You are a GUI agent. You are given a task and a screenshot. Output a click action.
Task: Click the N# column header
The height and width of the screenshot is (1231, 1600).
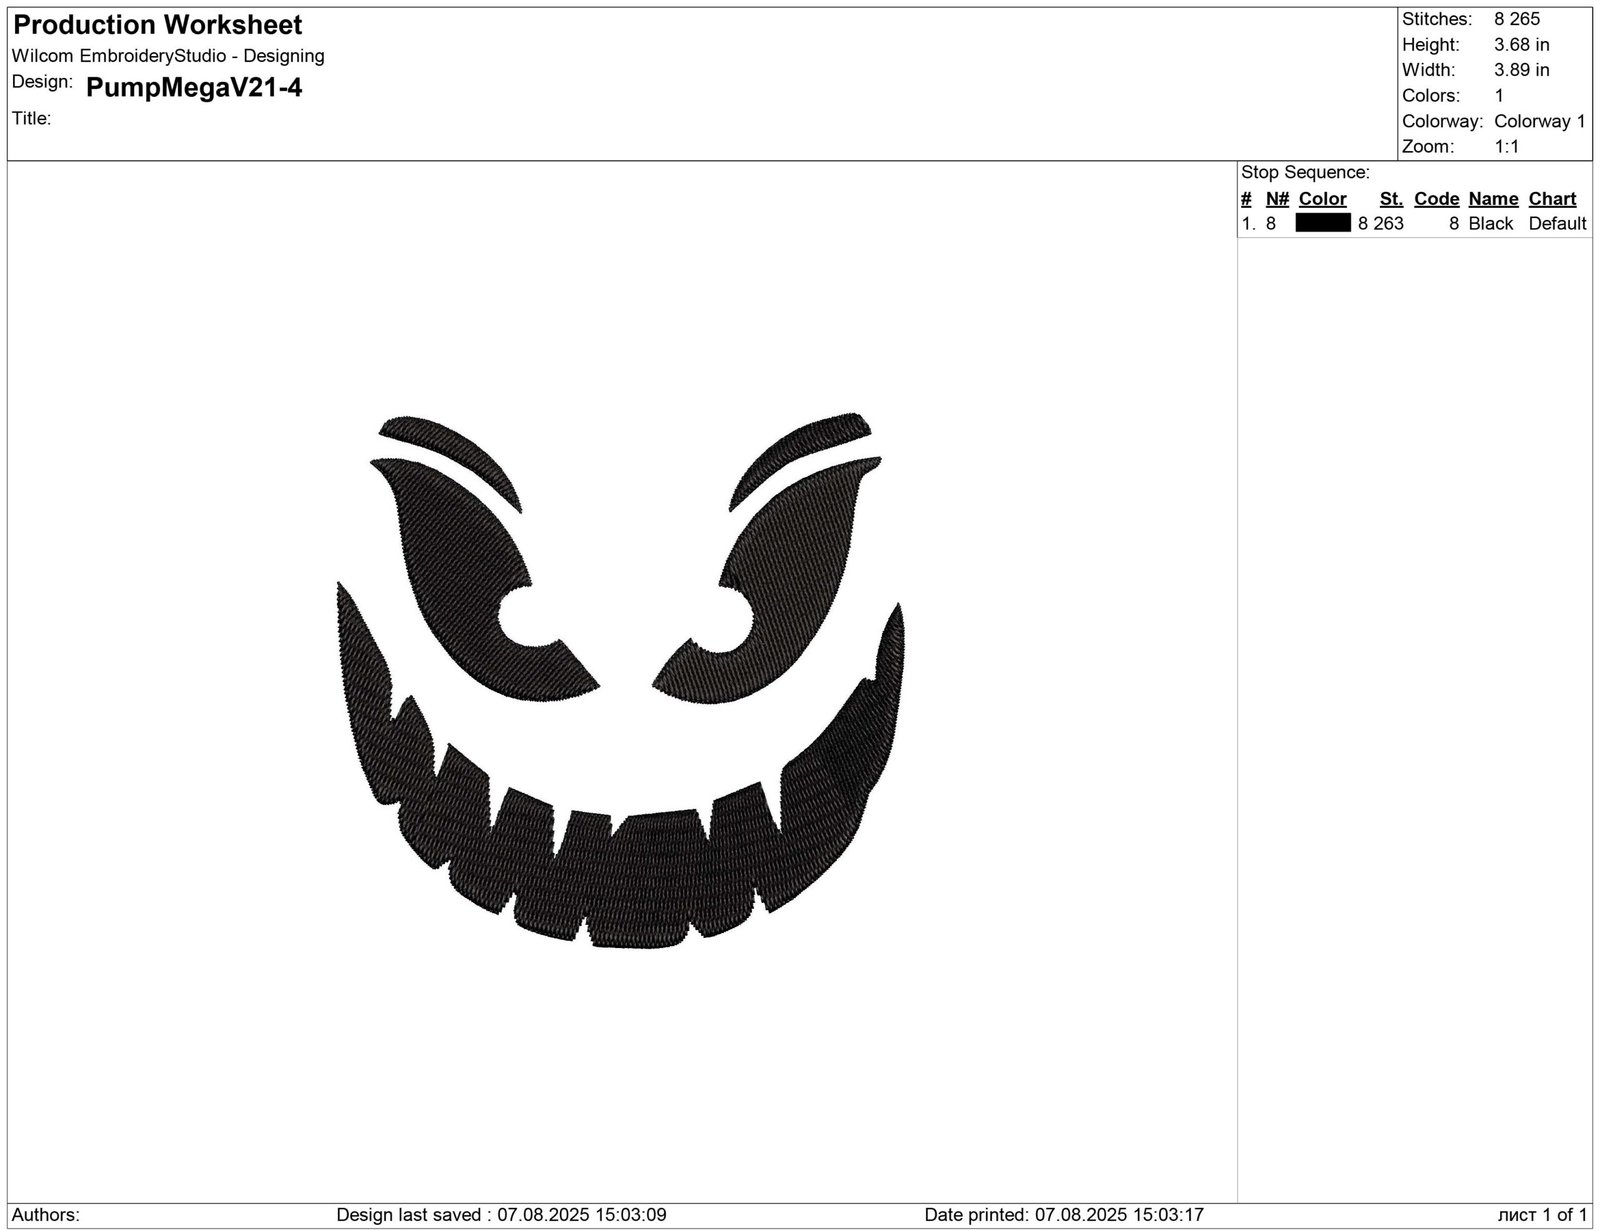tap(1278, 198)
